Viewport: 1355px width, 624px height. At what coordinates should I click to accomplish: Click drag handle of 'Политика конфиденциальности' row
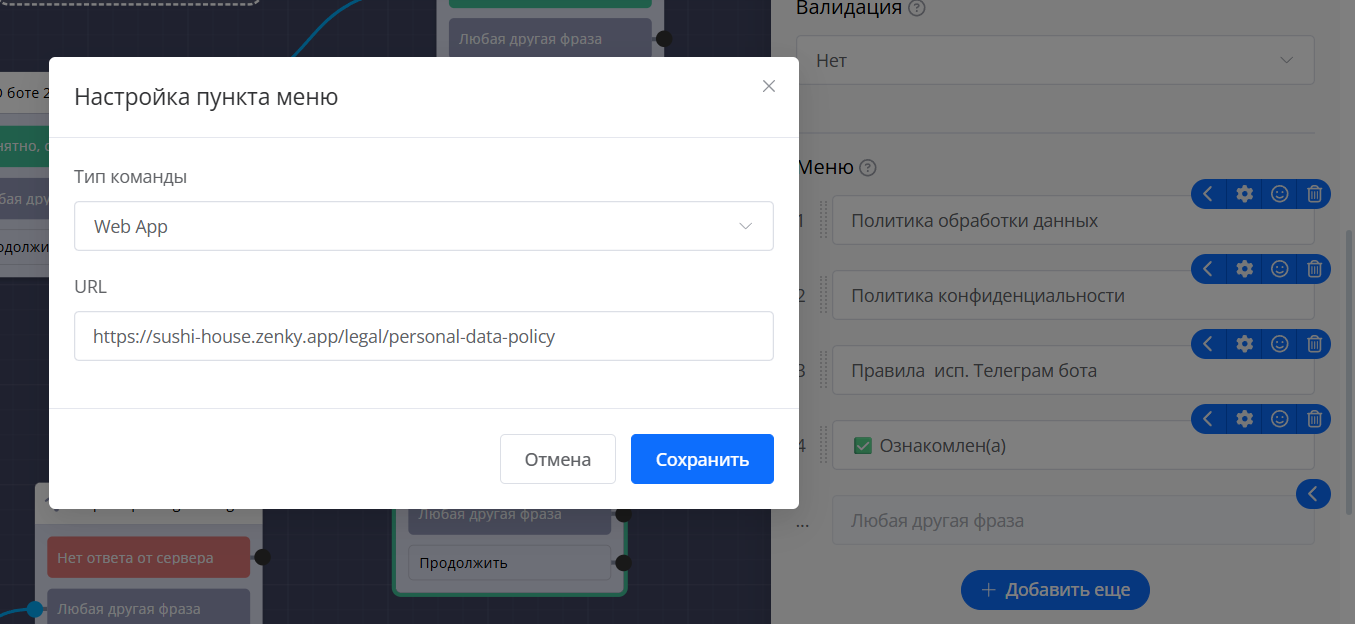(824, 296)
